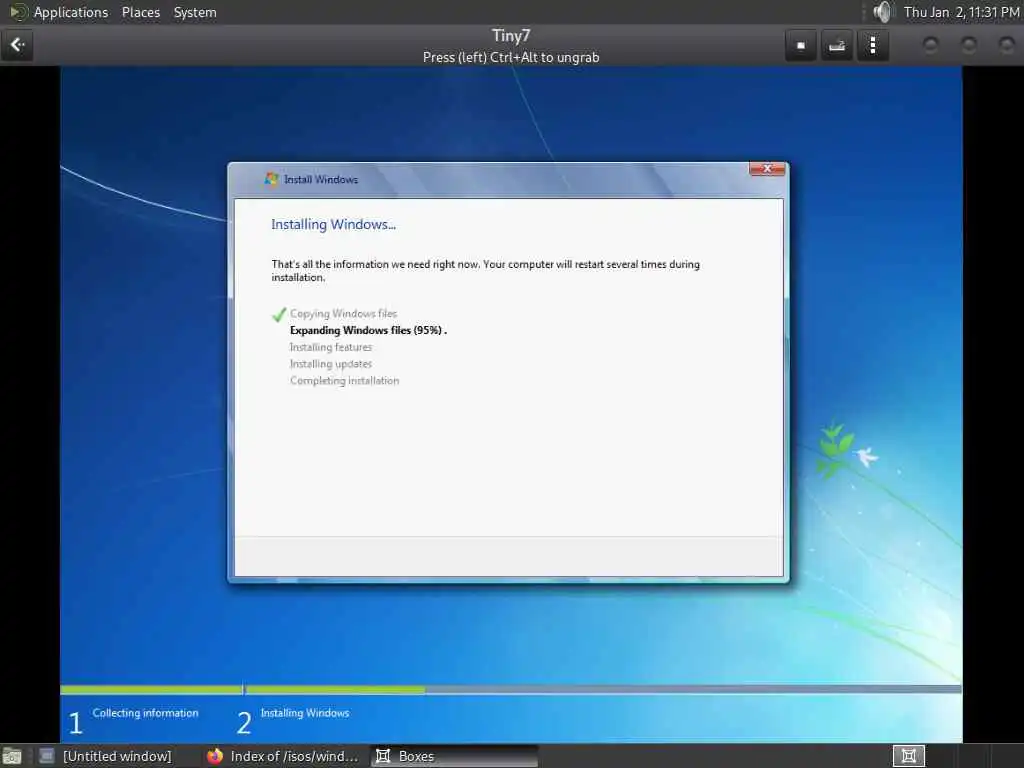Click the fullscreen square button in Boxes header
1024x768 pixels.
(x=801, y=45)
